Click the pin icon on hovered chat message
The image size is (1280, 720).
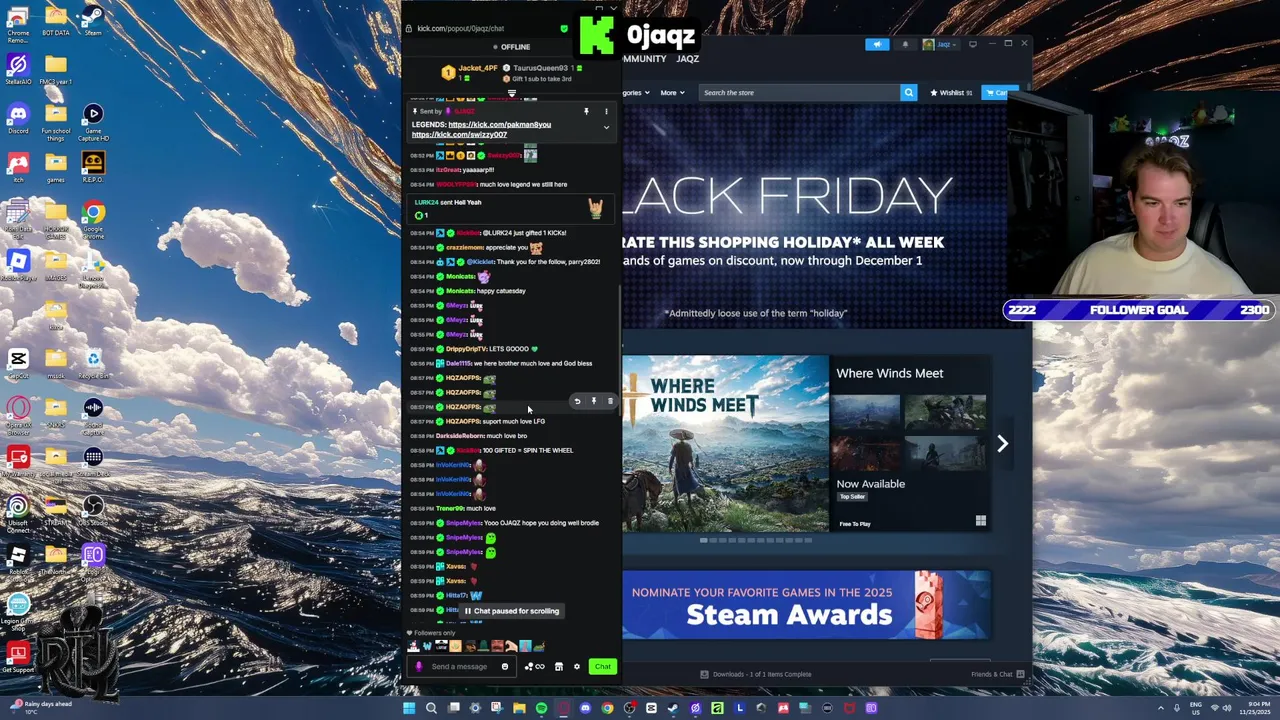pyautogui.click(x=594, y=401)
